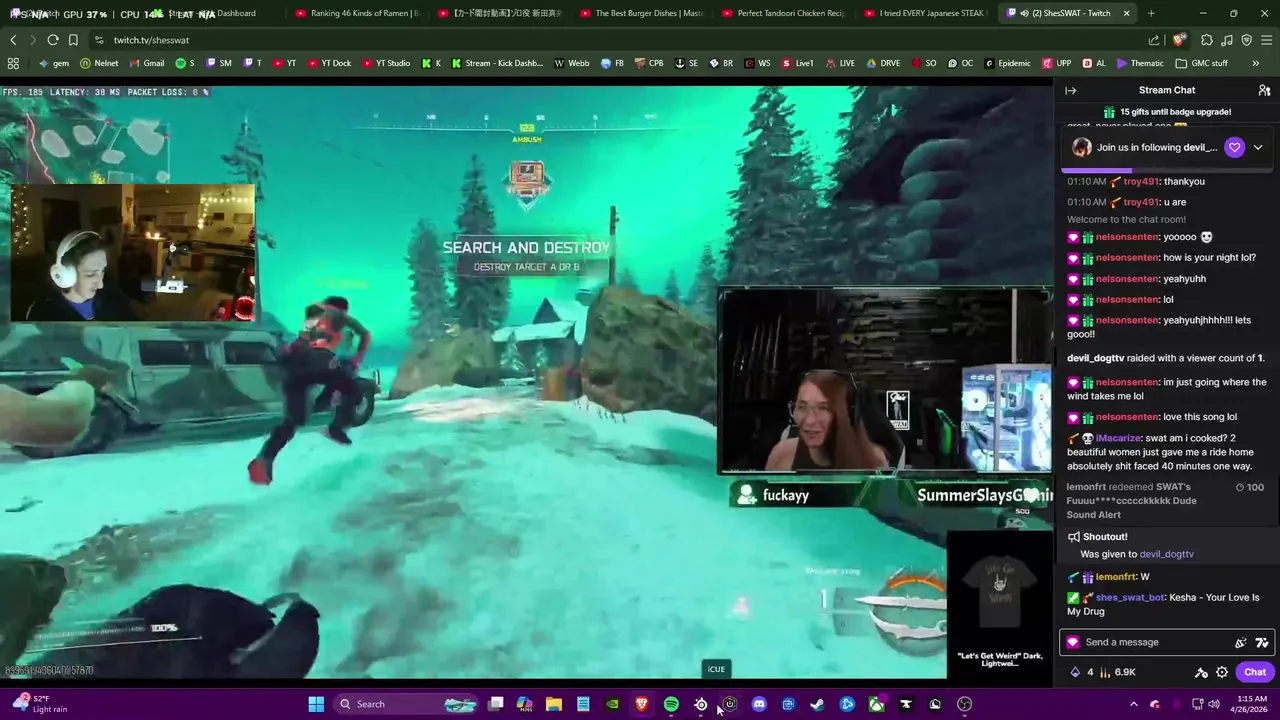Bookmark this page
Viewport: 1280px width, 720px height.
coord(73,40)
